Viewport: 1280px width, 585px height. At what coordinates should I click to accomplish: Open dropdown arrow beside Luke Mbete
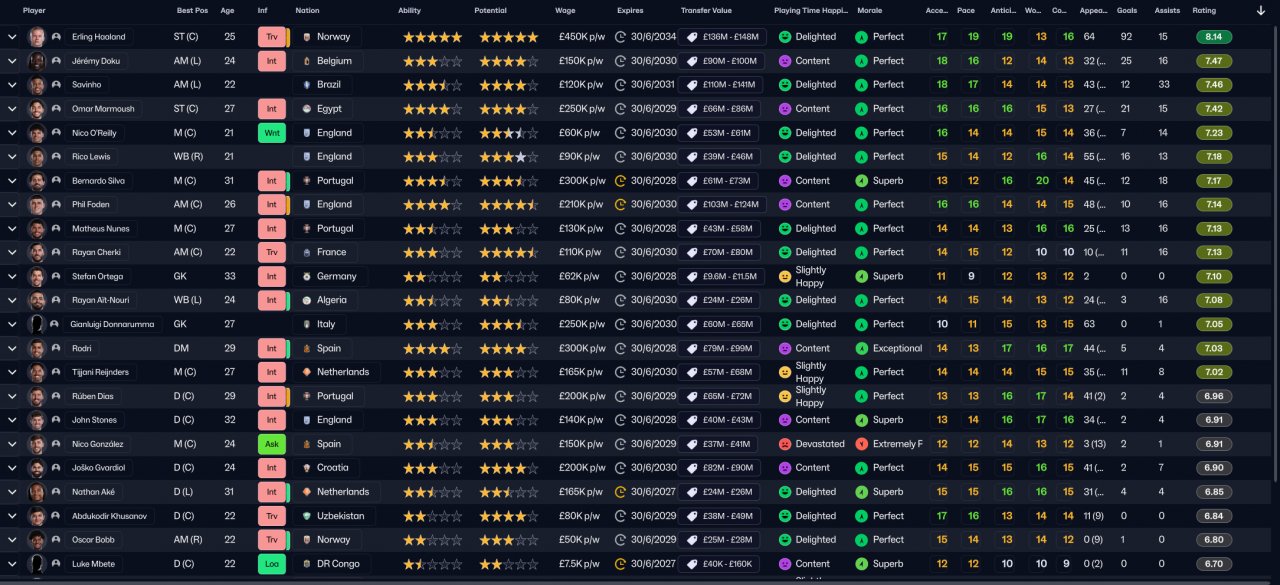12,564
